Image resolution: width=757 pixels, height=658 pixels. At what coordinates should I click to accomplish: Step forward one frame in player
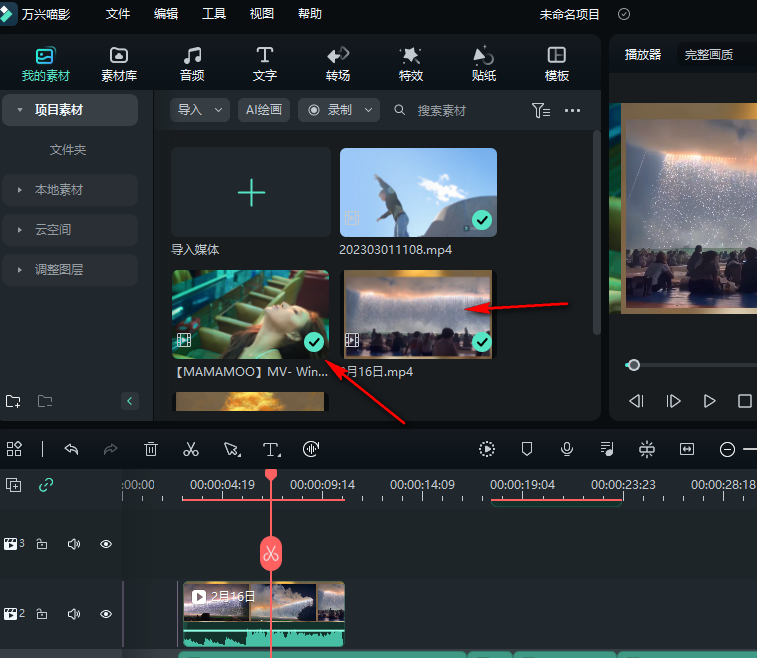[673, 401]
